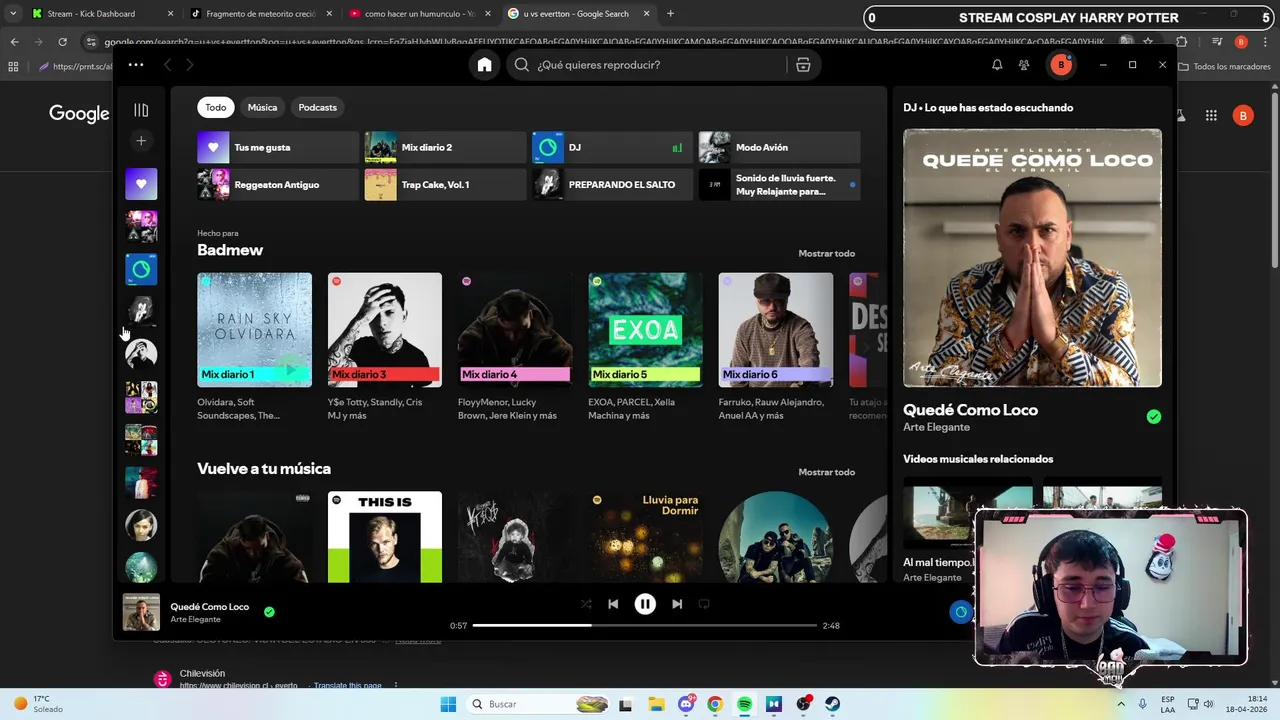Viewport: 1280px width, 720px height.
Task: Go to Spotify Home via house icon
Action: coord(484,65)
